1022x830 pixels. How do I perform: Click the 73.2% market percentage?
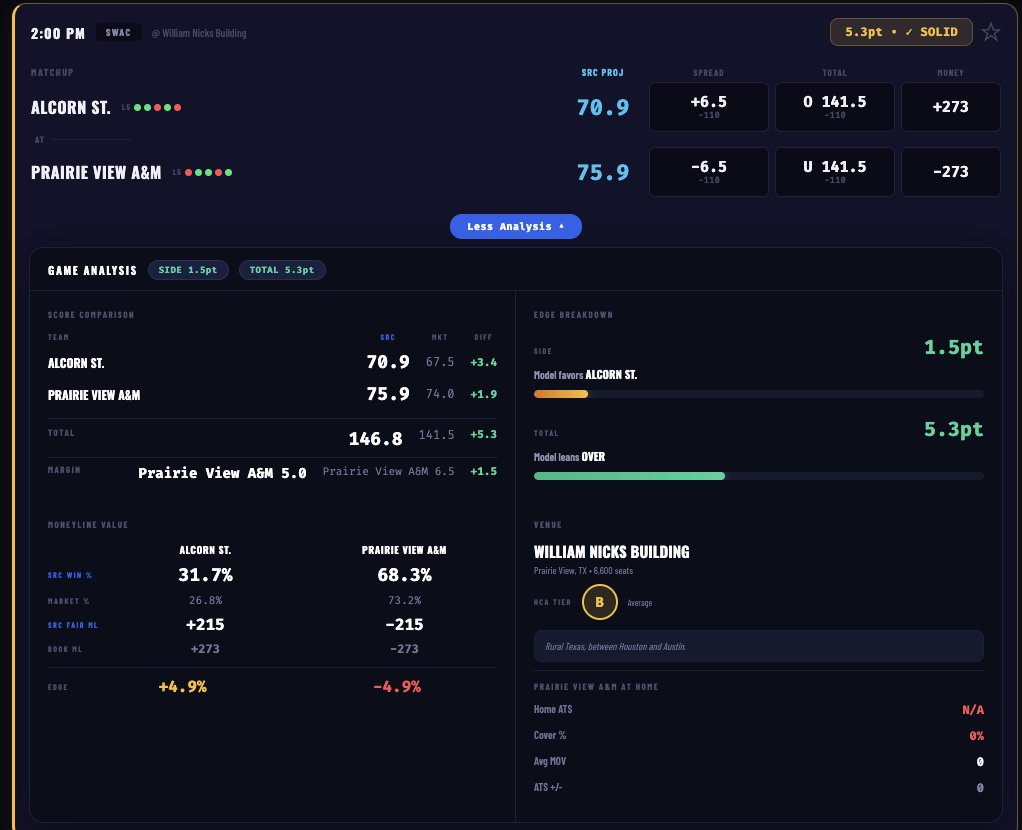[404, 600]
